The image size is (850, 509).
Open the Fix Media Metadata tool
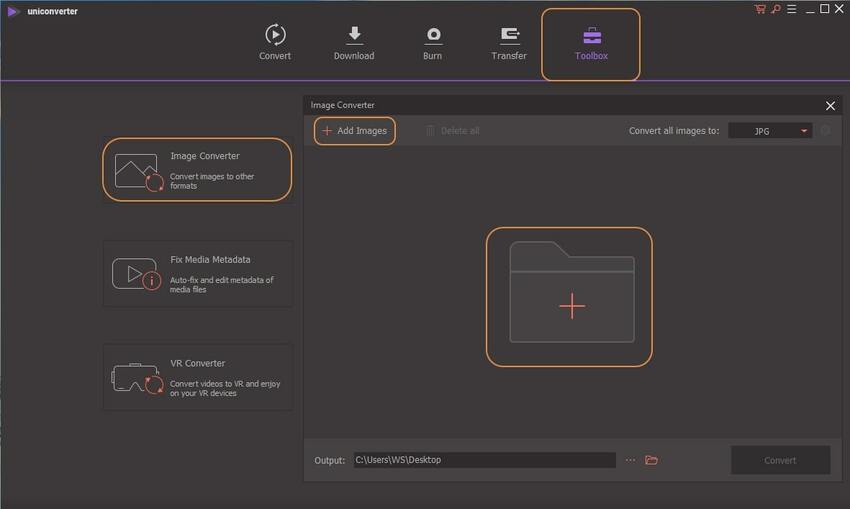[x=197, y=273]
